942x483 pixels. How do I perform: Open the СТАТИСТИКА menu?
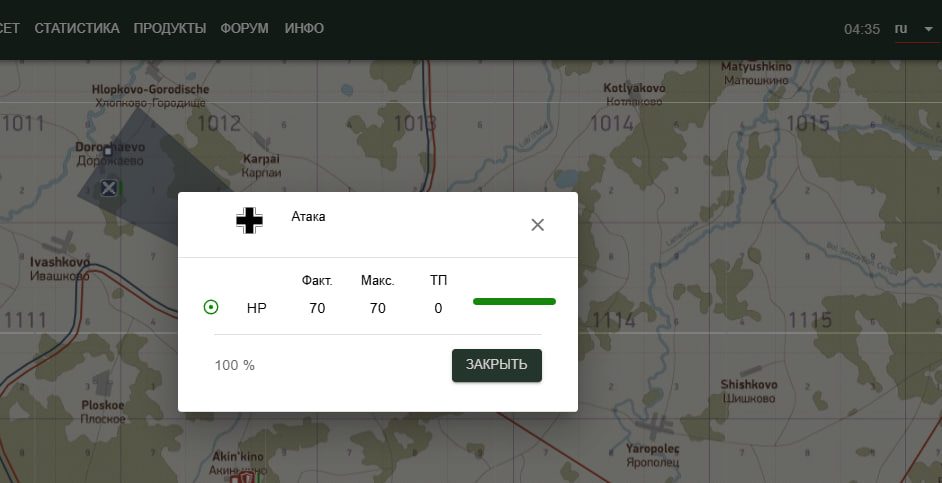(77, 28)
